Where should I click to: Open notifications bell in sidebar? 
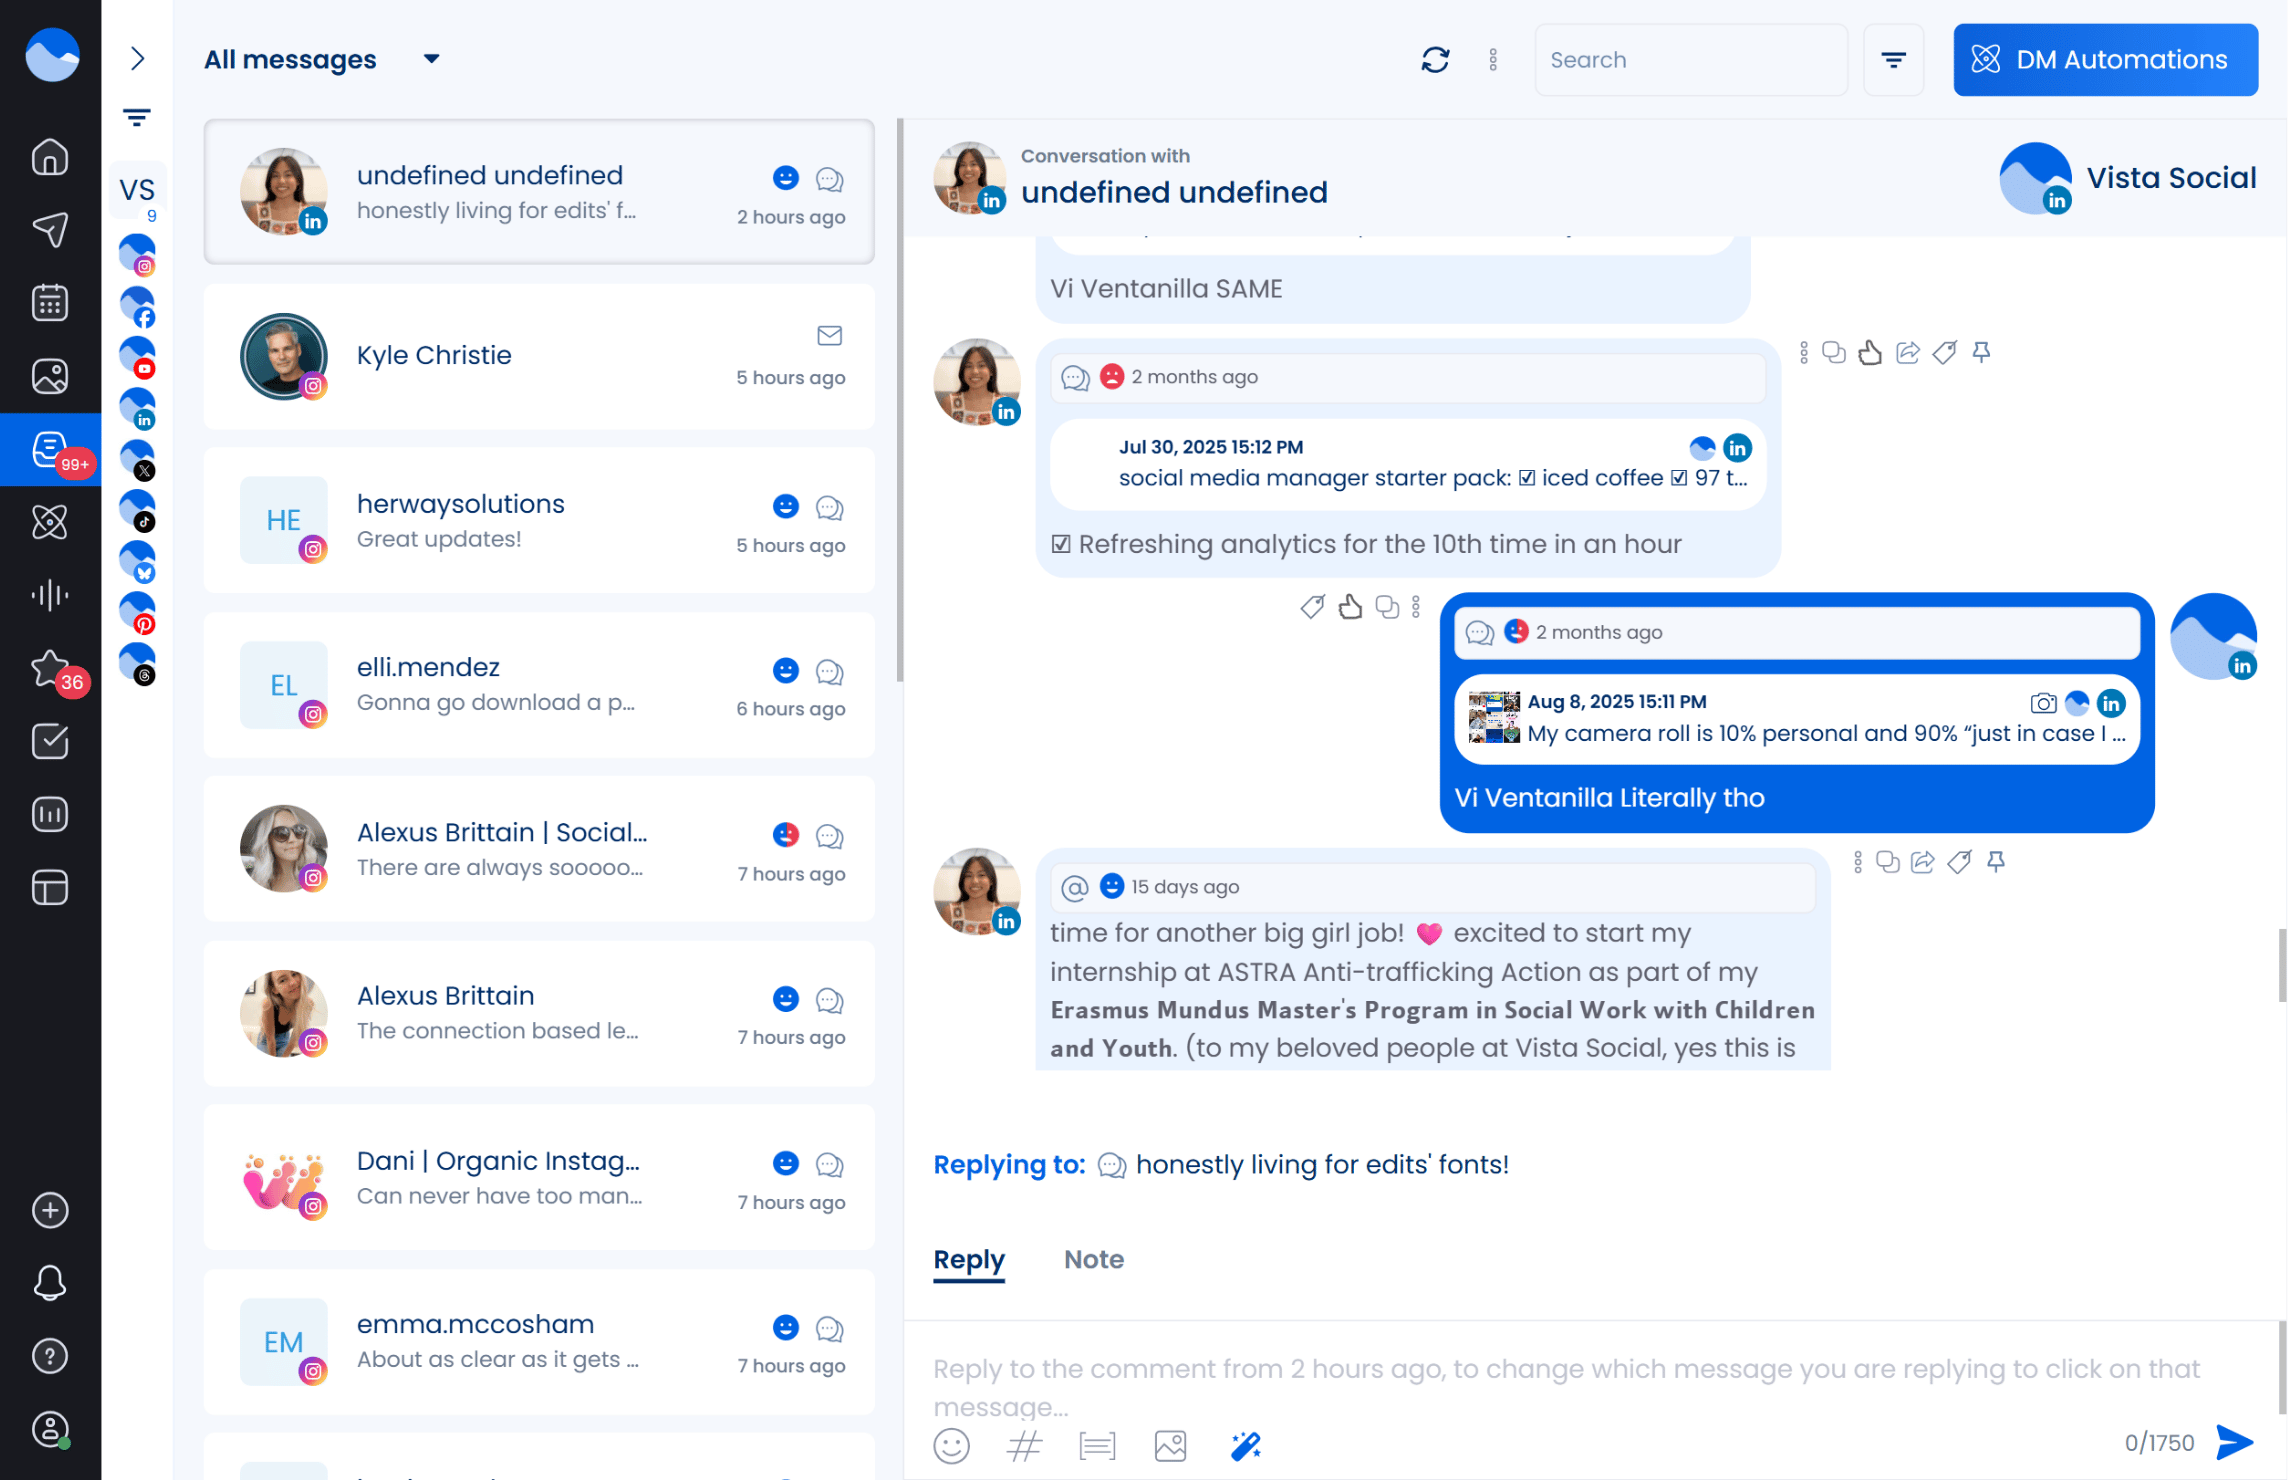(x=50, y=1283)
